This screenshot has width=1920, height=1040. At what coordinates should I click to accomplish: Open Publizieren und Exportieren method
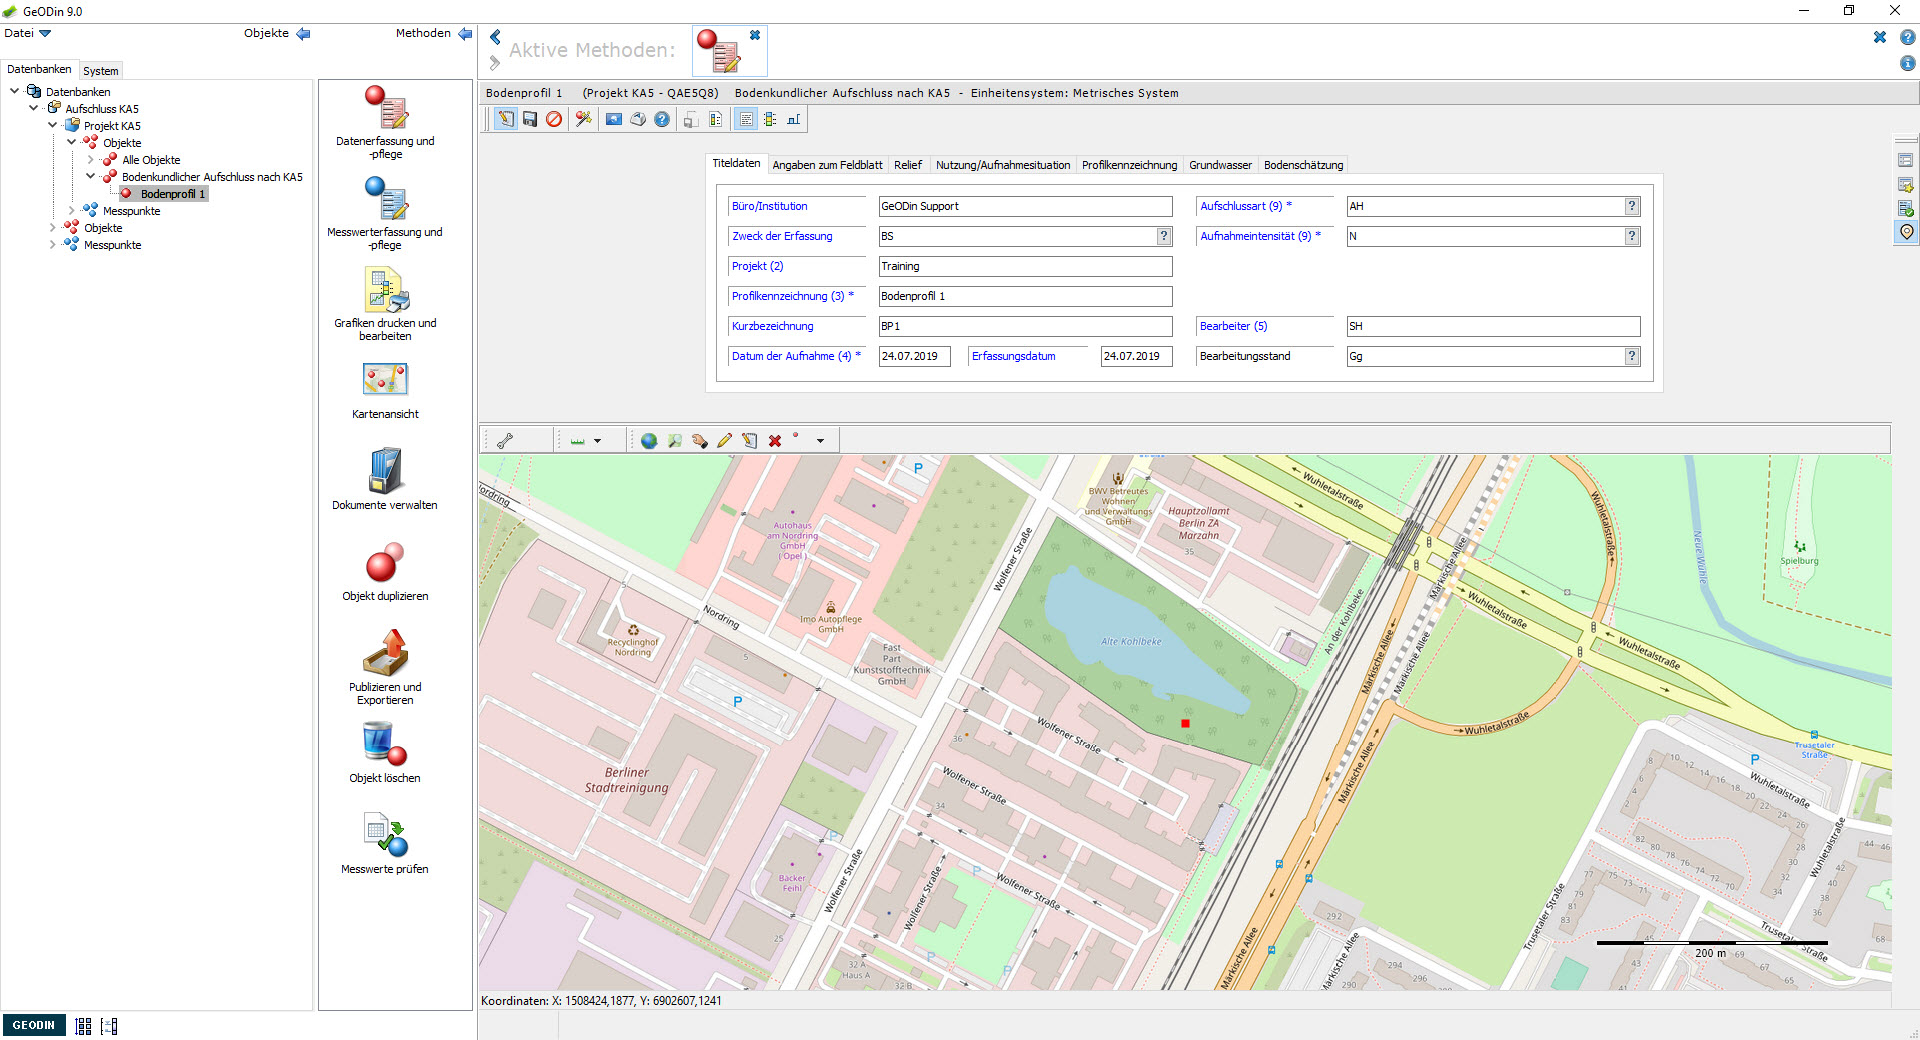click(x=385, y=668)
